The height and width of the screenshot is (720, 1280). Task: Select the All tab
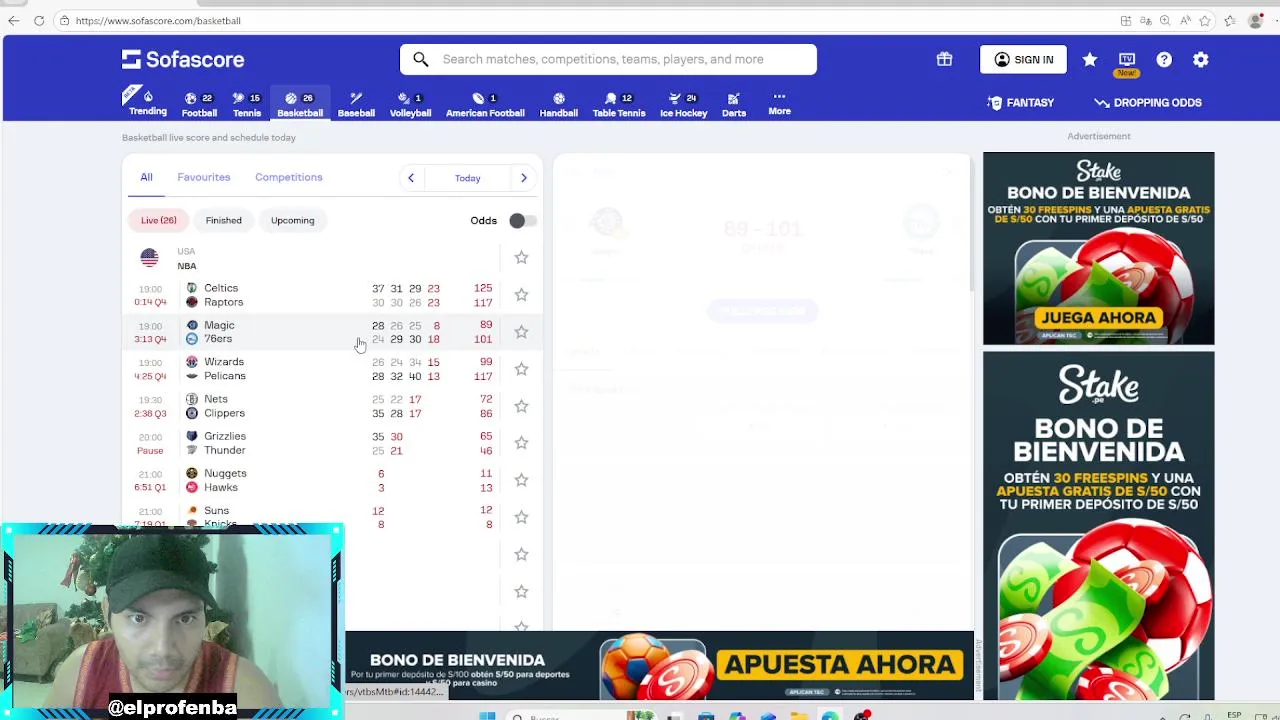[x=146, y=177]
